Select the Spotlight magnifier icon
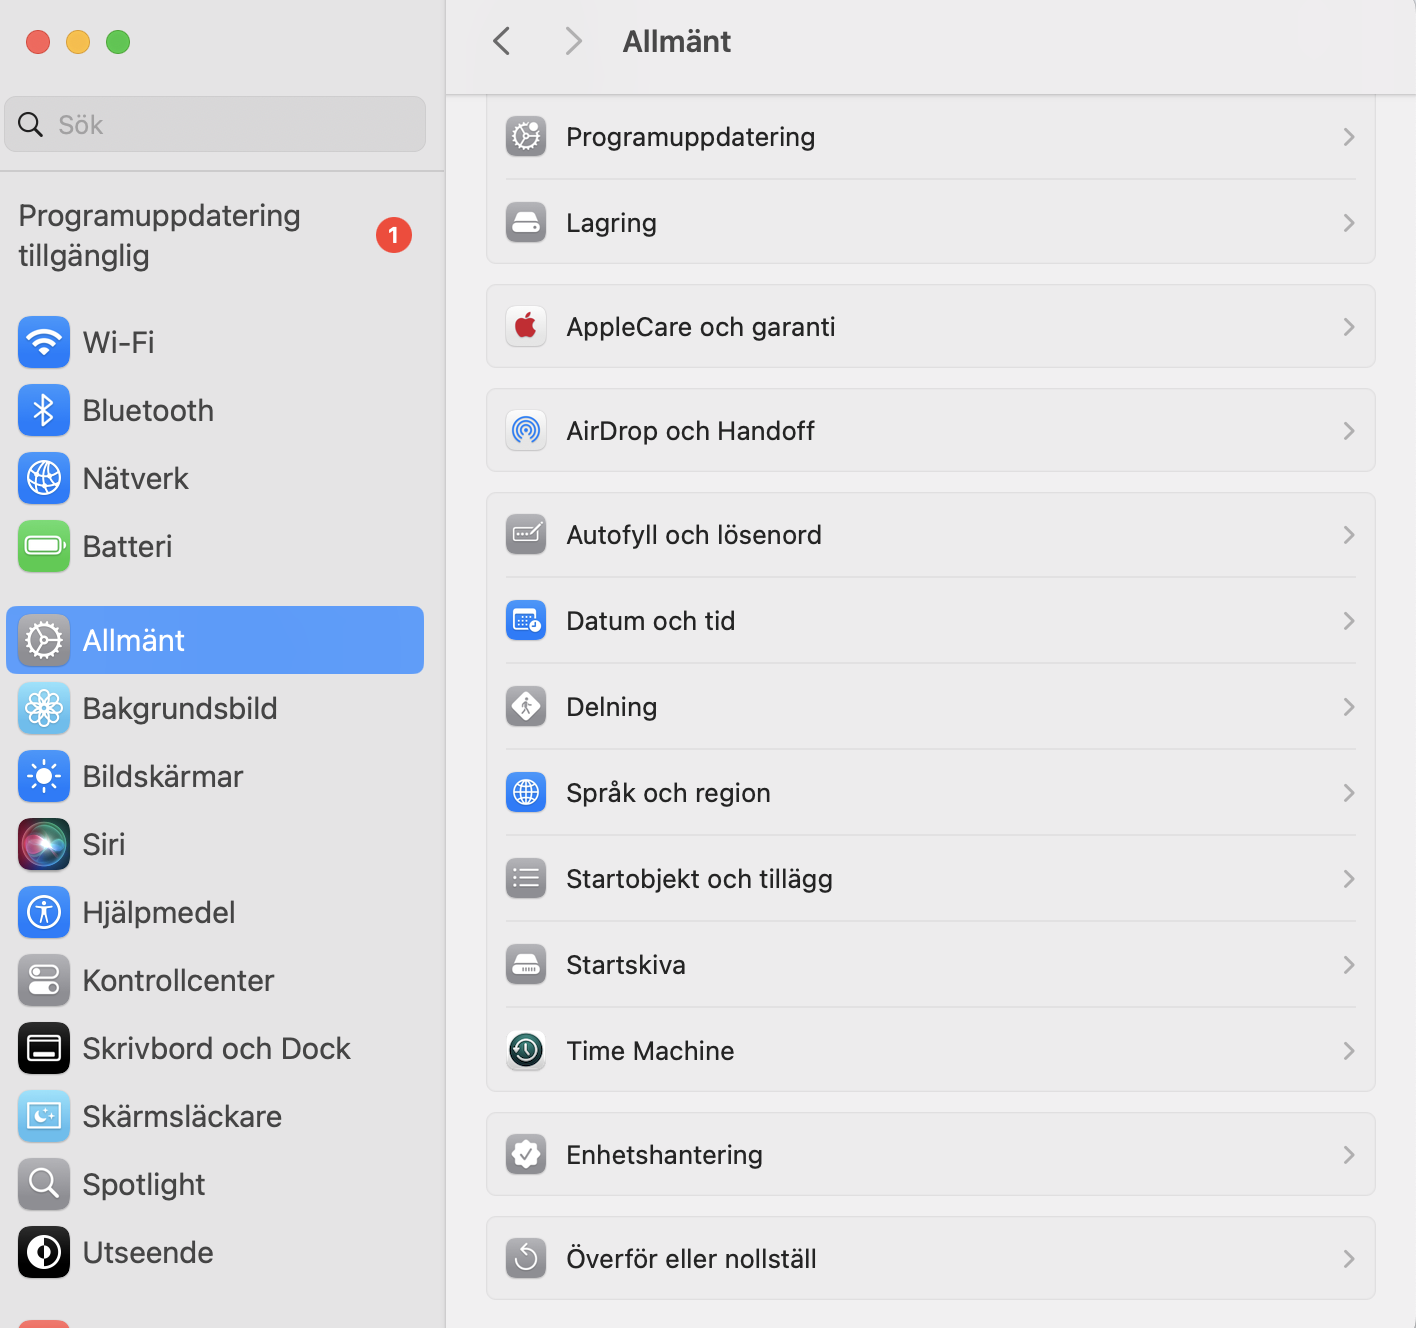Viewport: 1416px width, 1328px height. (44, 1184)
